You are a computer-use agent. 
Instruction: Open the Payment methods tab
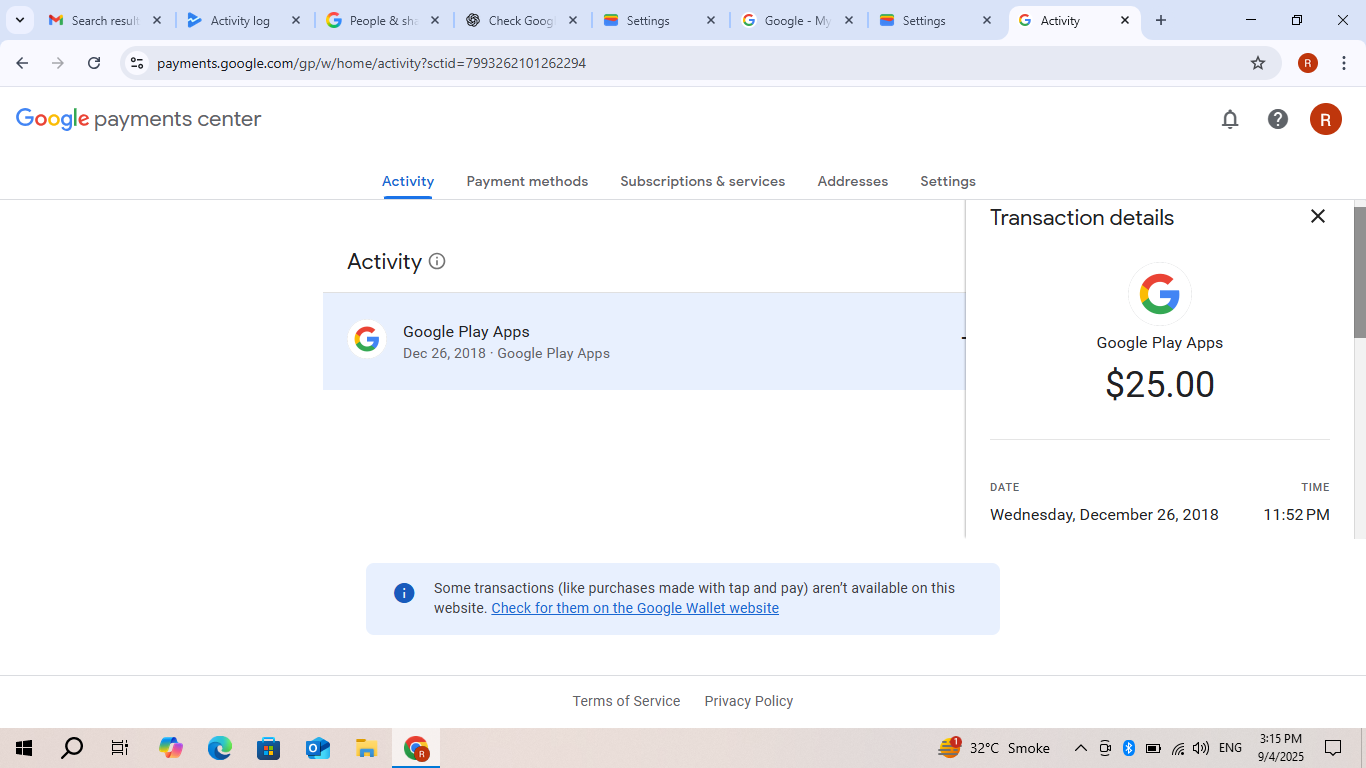click(x=527, y=181)
